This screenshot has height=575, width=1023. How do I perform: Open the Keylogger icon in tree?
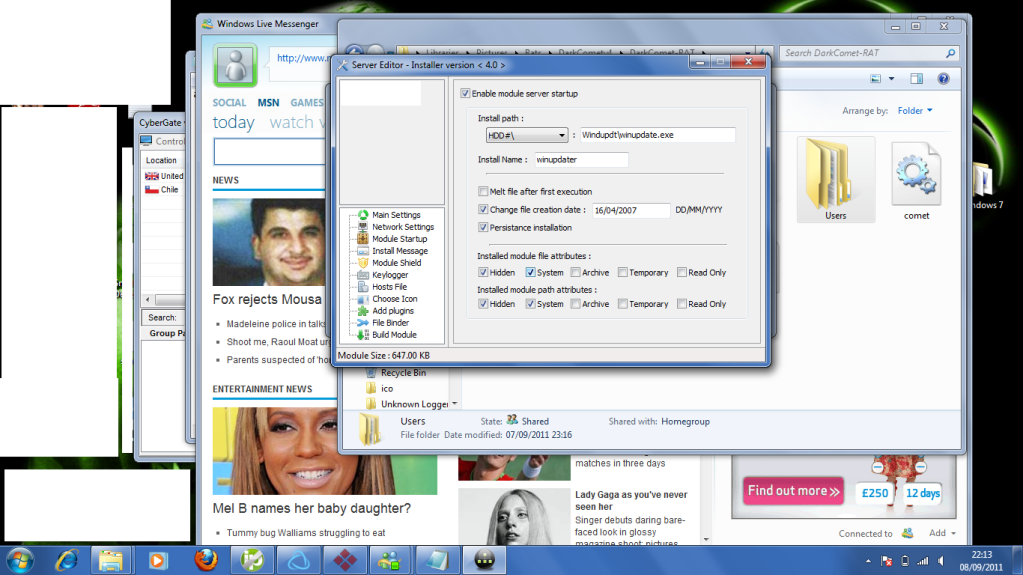363,275
